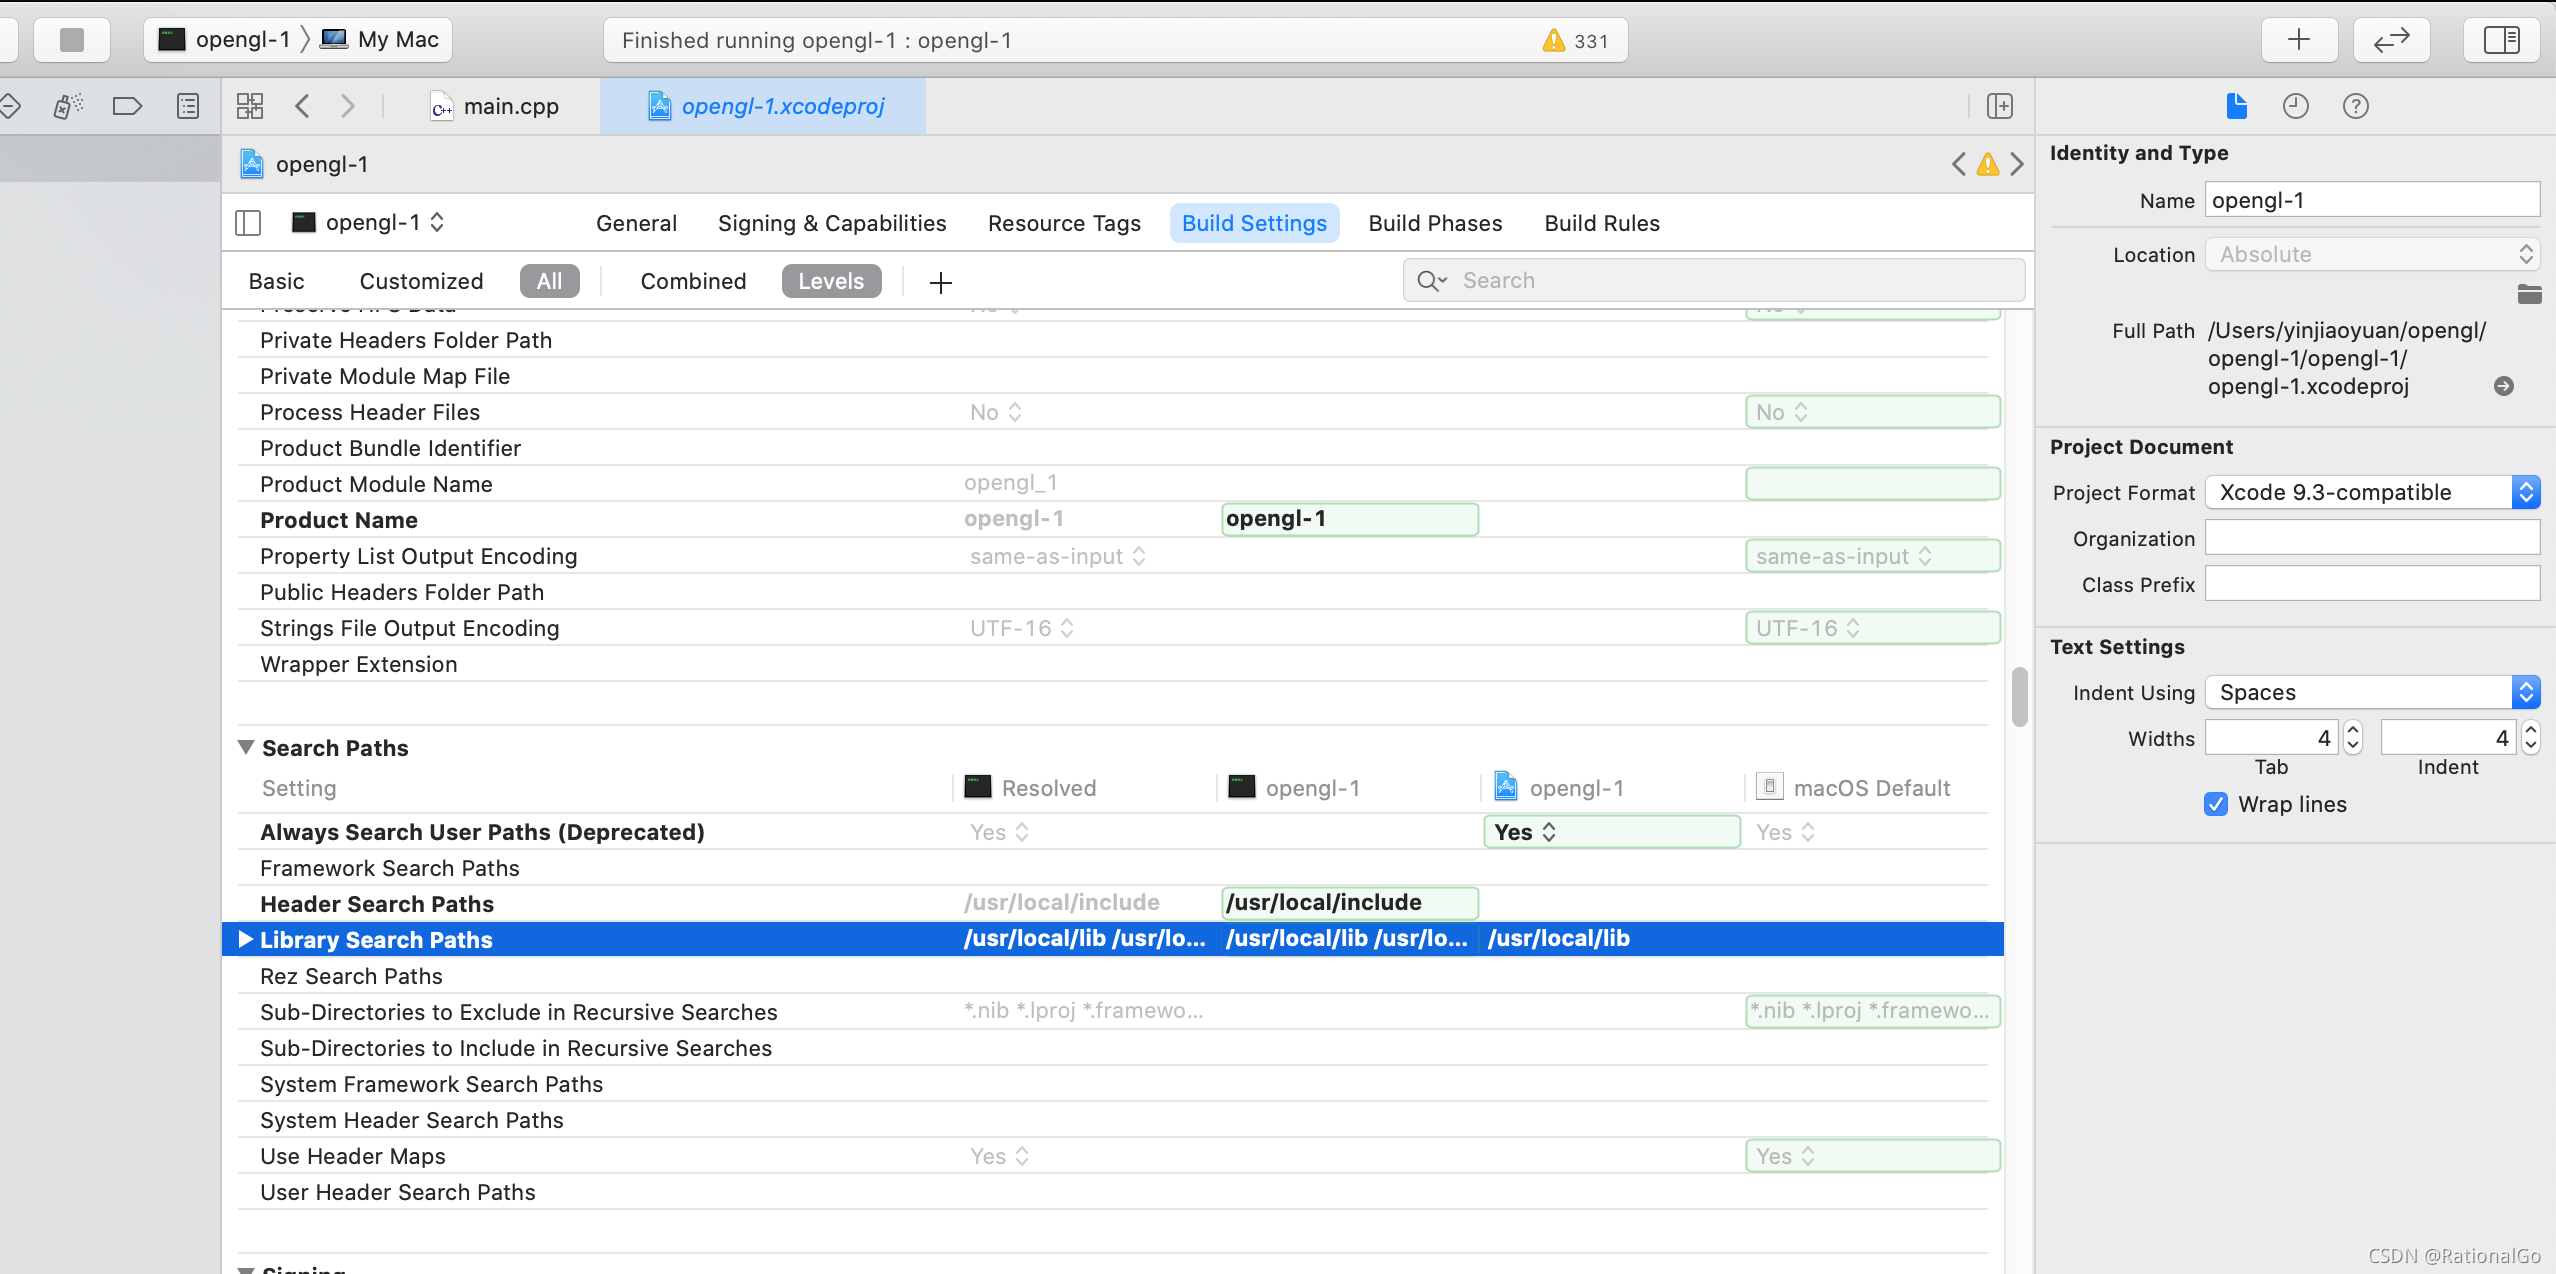Go forward in editor history

pos(347,106)
